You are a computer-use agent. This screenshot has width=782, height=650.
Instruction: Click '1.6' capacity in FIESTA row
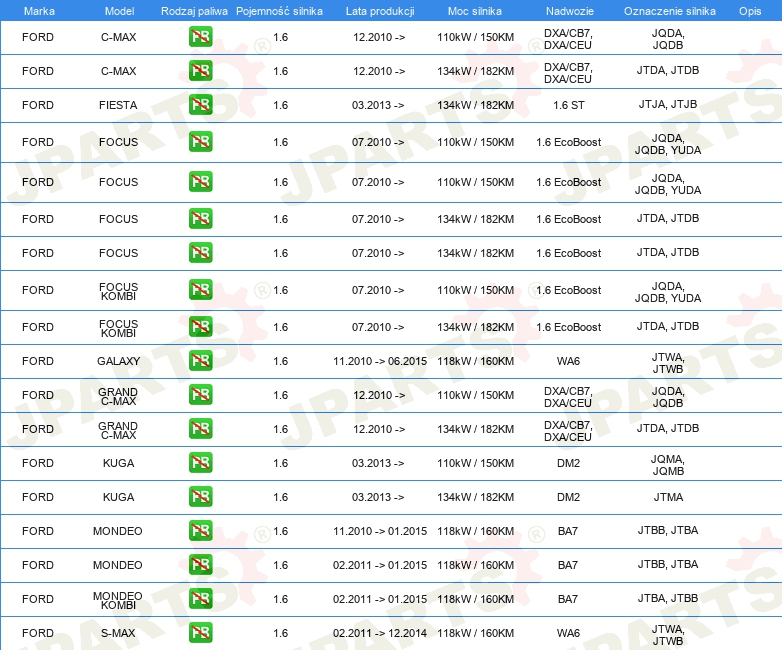281,105
